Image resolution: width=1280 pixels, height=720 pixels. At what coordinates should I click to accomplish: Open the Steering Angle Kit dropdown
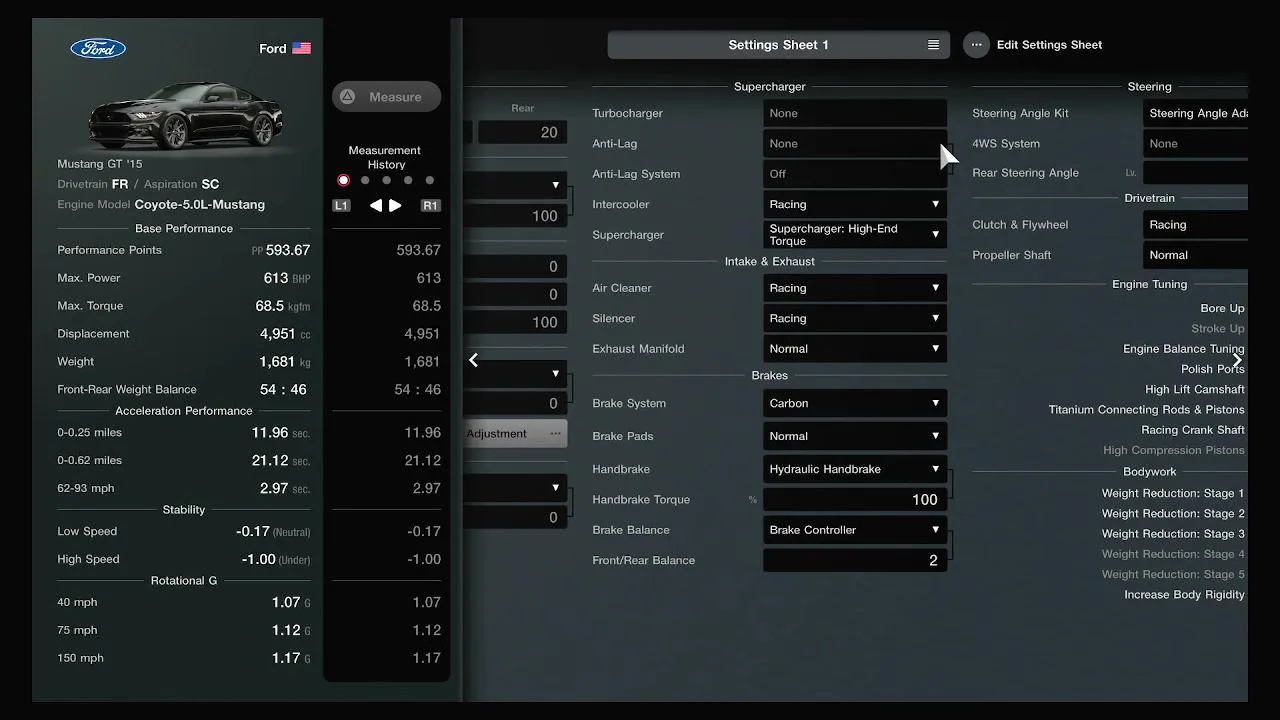click(x=1195, y=113)
